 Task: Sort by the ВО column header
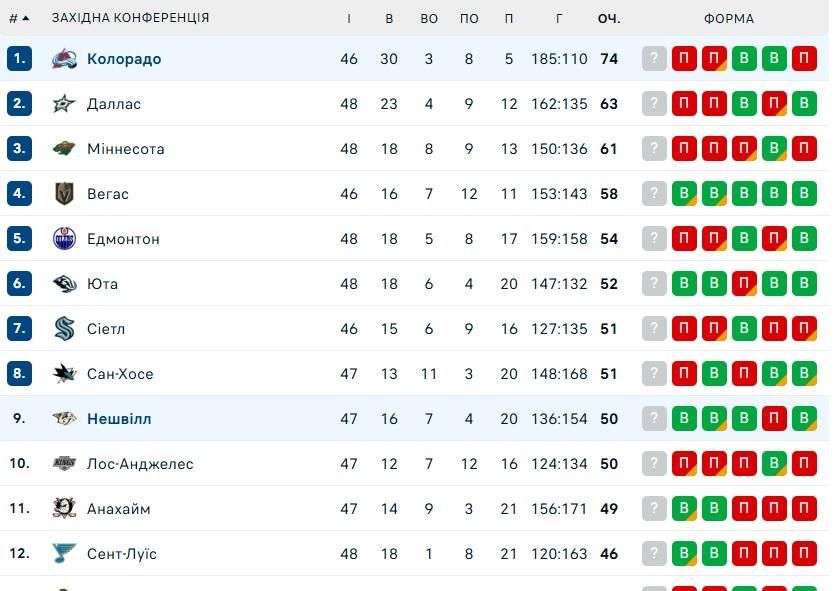tap(429, 18)
